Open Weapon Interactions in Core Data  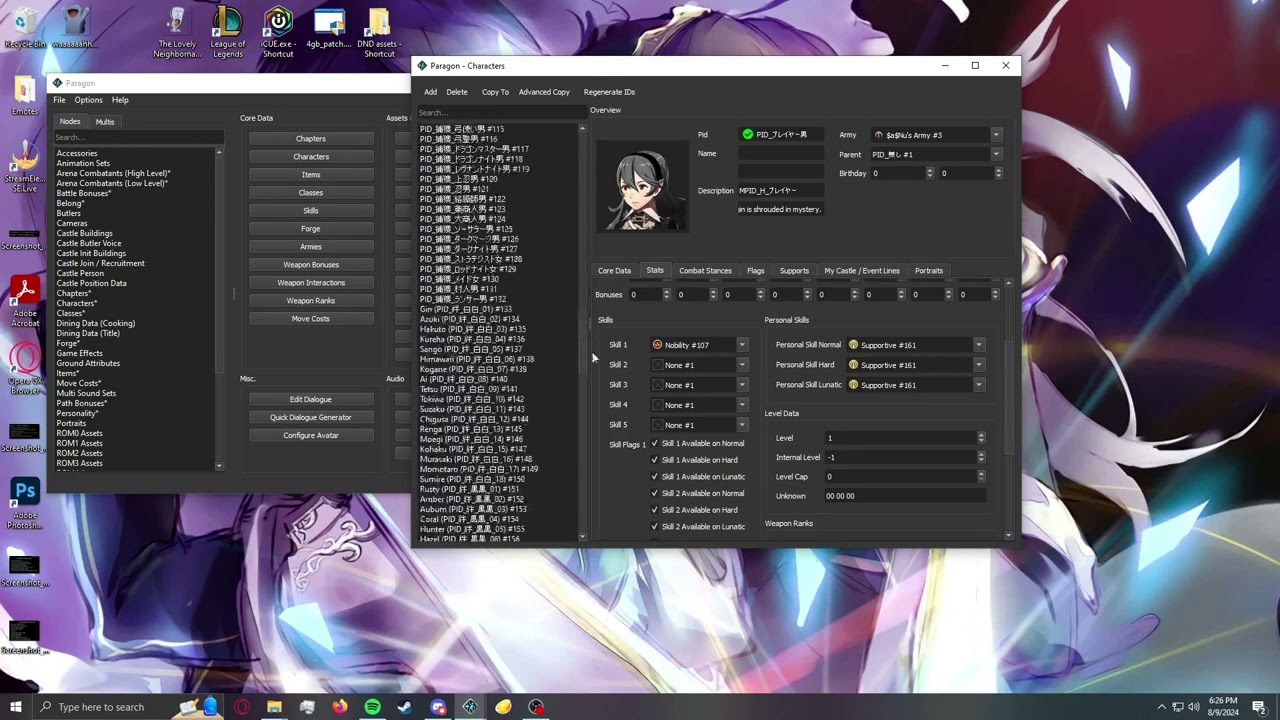pyautogui.click(x=311, y=283)
